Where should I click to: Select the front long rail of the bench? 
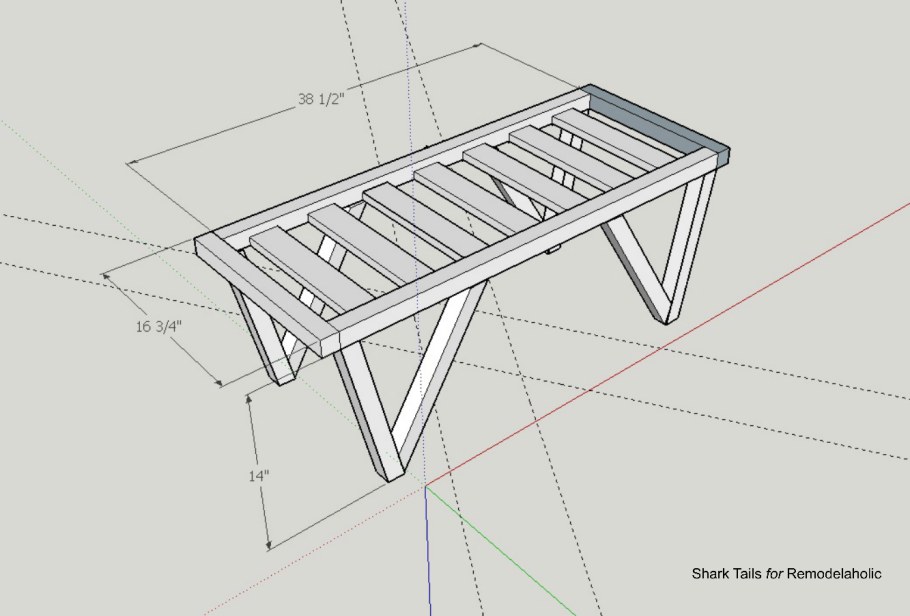pos(520,254)
